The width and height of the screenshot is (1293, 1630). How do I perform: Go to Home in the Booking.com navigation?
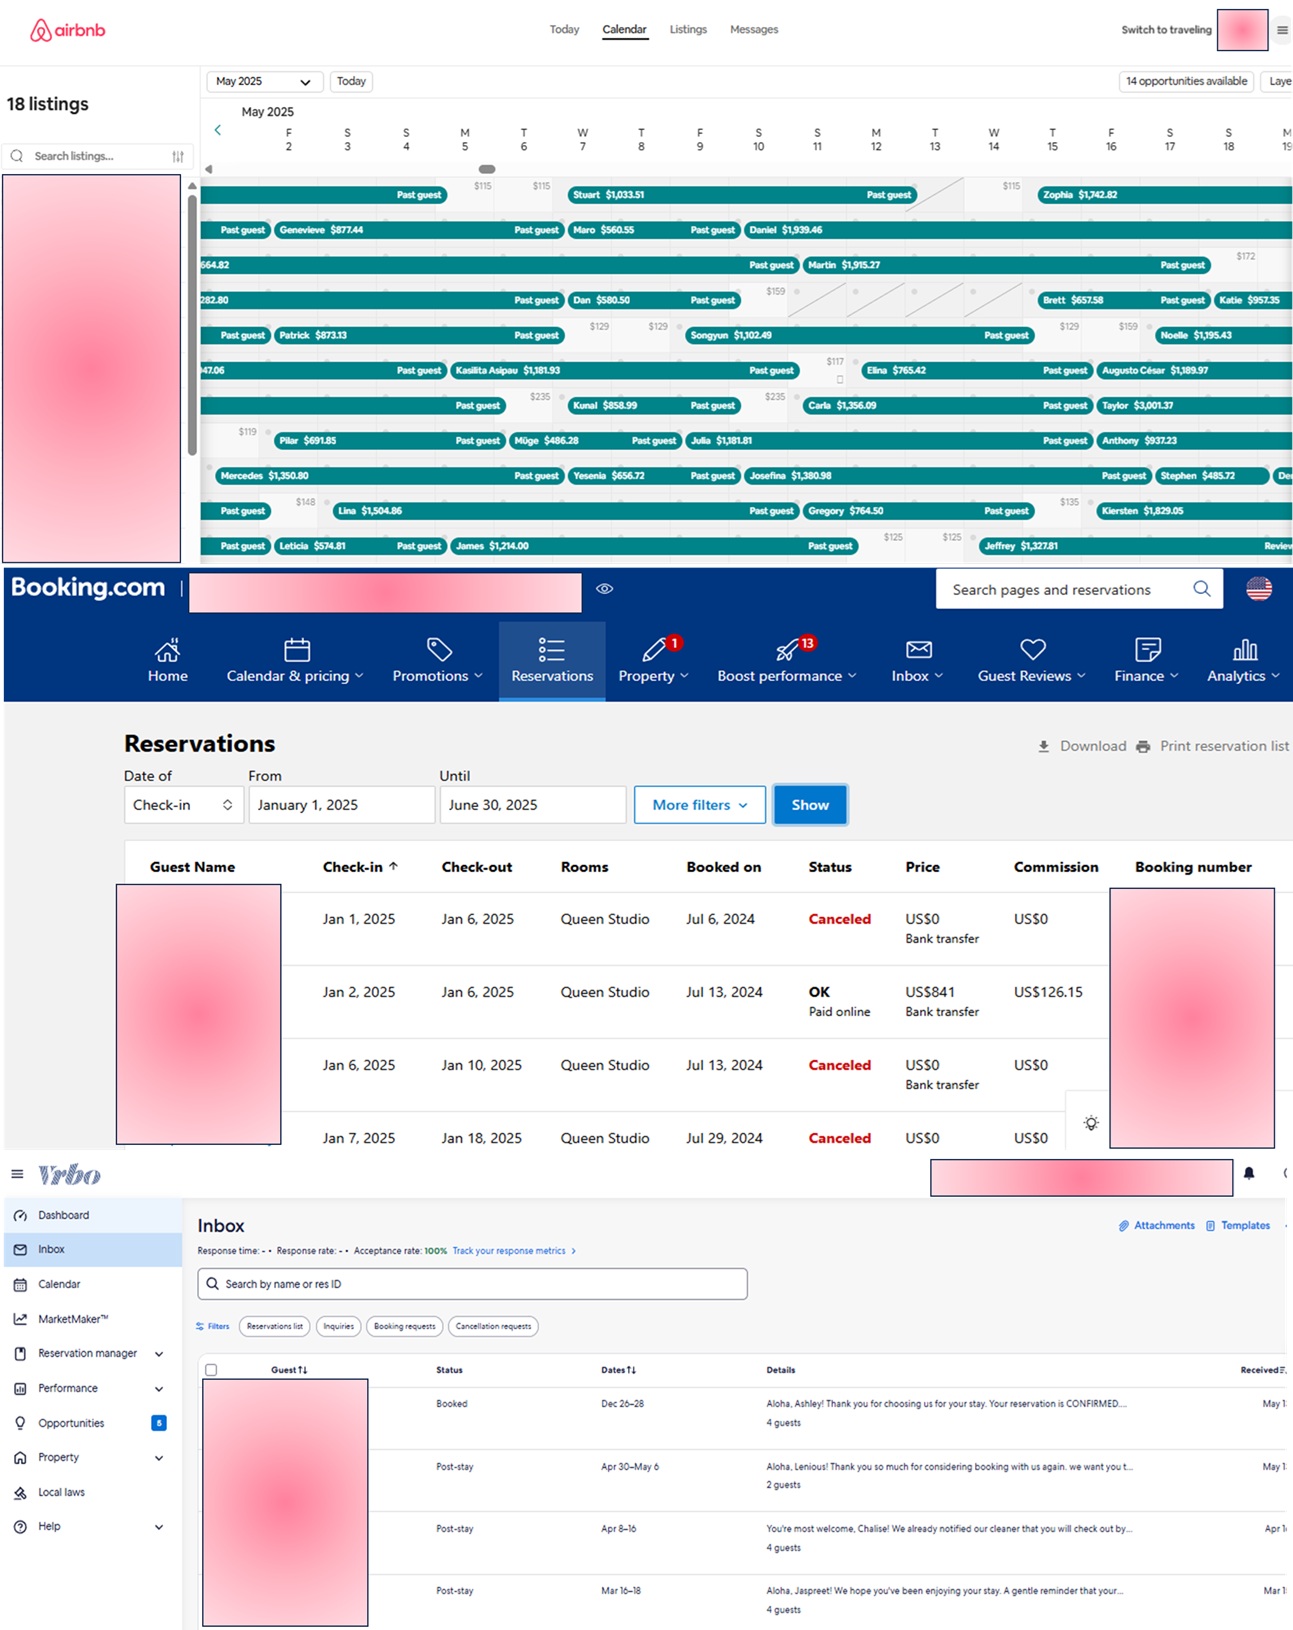pyautogui.click(x=167, y=661)
